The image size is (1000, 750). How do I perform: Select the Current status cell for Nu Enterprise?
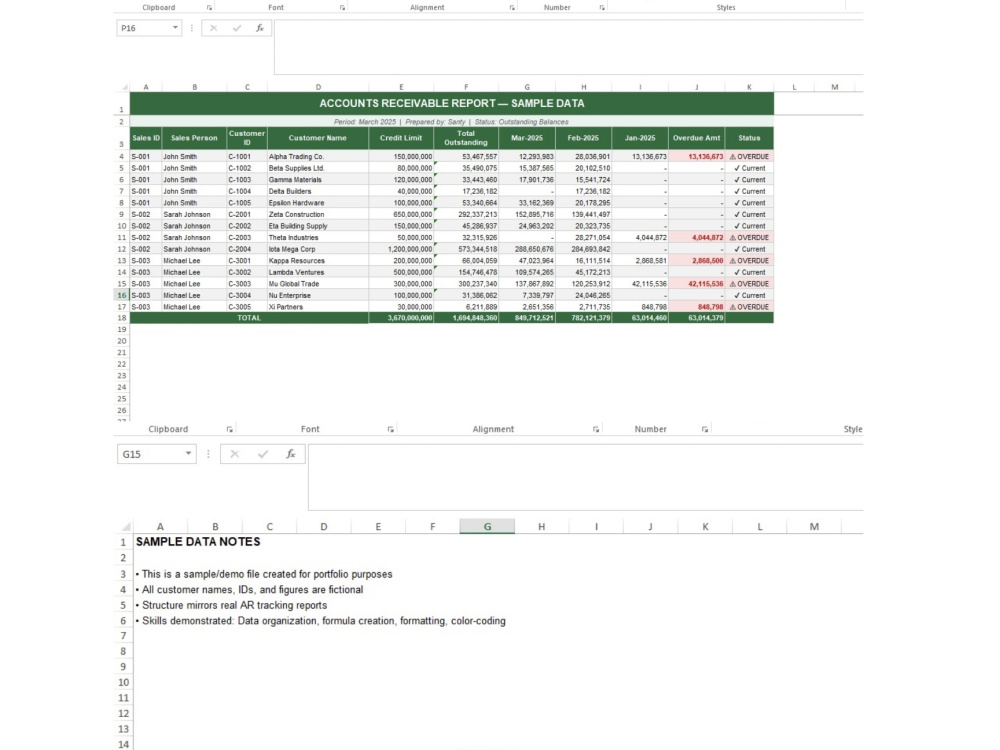[x=749, y=295]
